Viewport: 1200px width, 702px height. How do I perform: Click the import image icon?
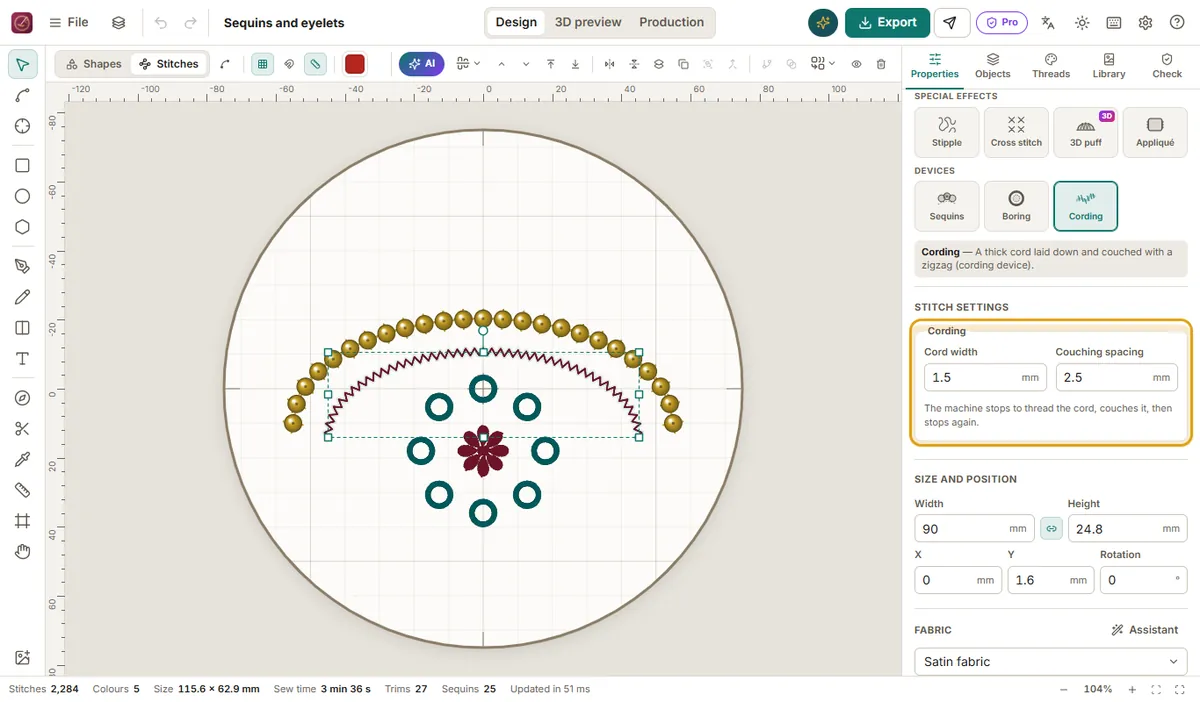pos(22,658)
